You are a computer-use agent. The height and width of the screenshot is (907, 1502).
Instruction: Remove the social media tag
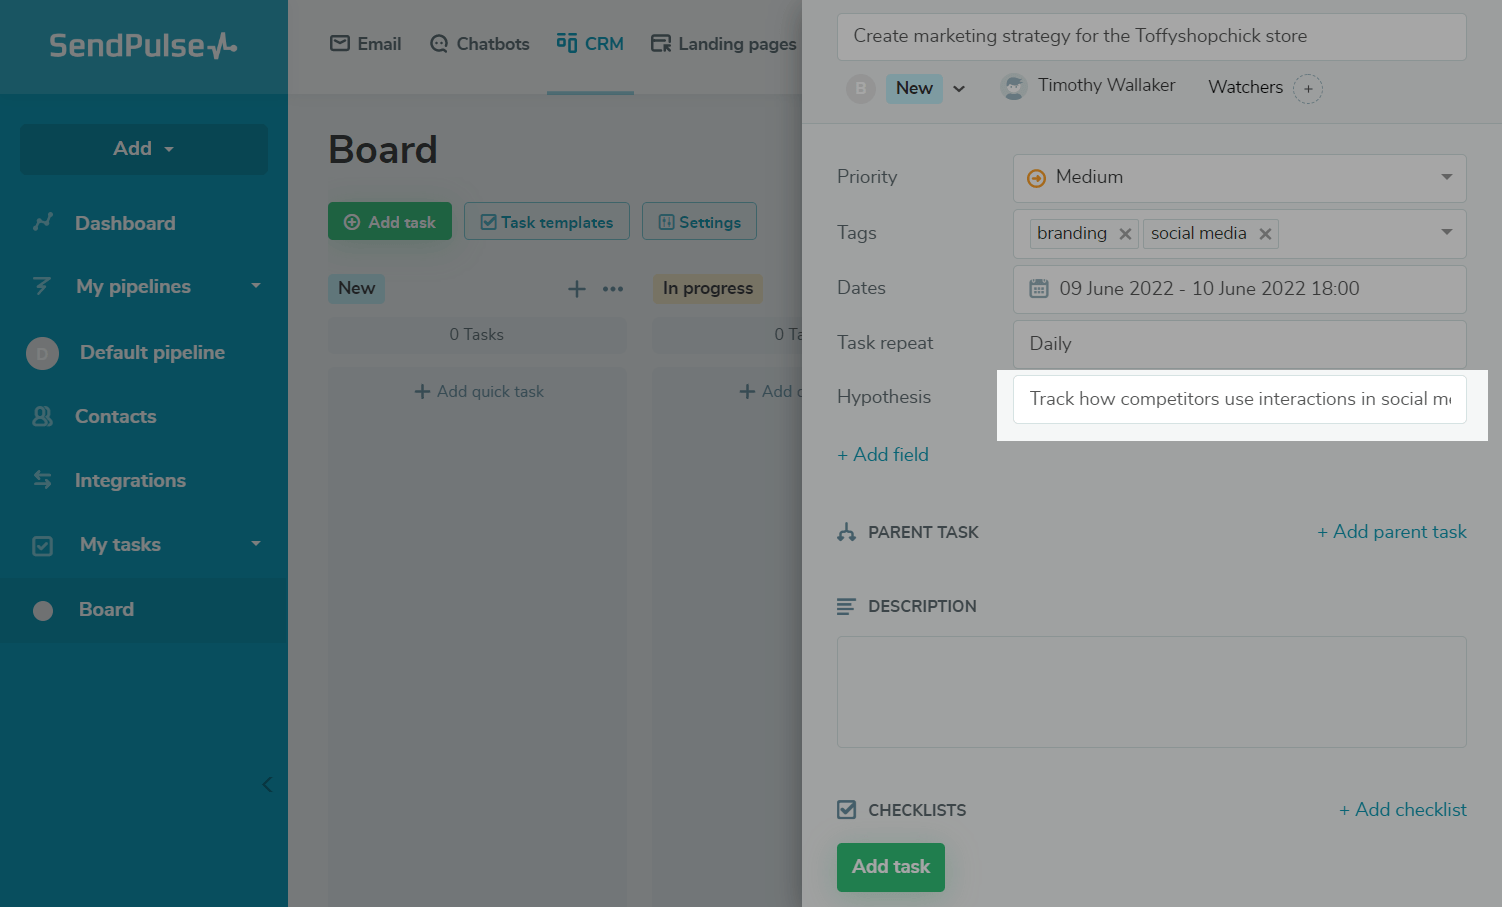coord(1265,234)
